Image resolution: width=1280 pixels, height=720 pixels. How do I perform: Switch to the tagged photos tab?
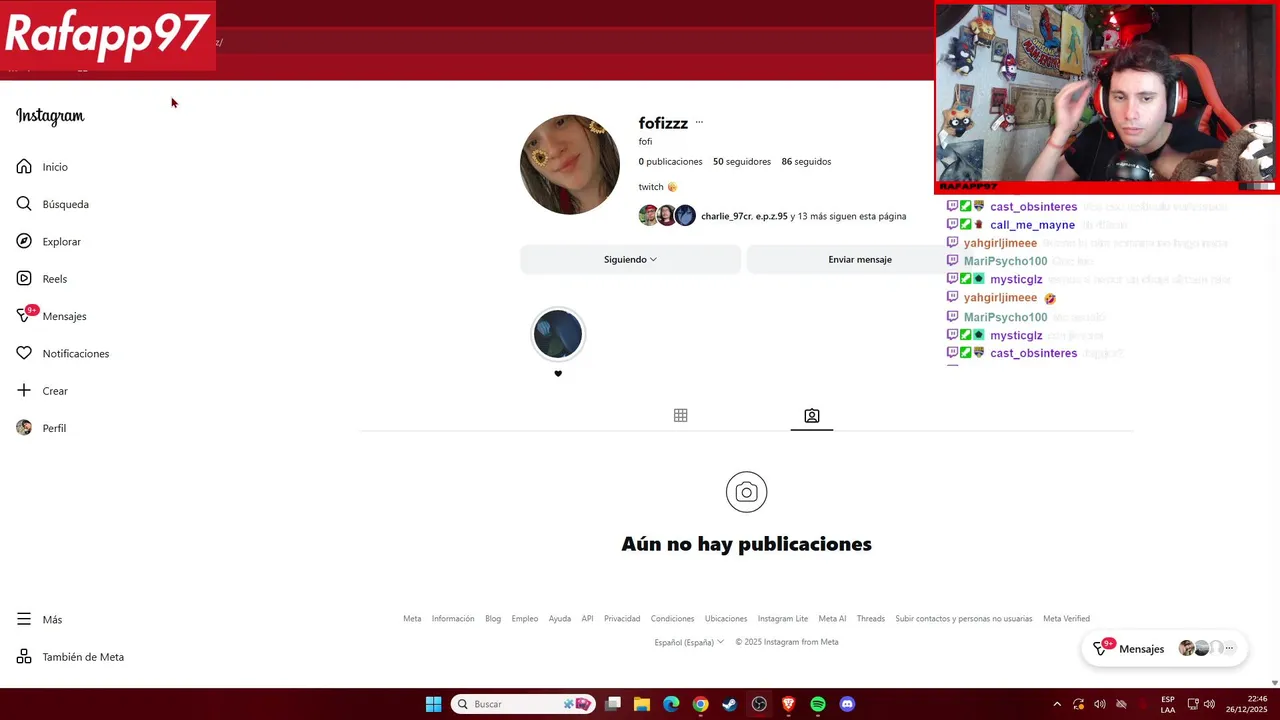tap(812, 415)
